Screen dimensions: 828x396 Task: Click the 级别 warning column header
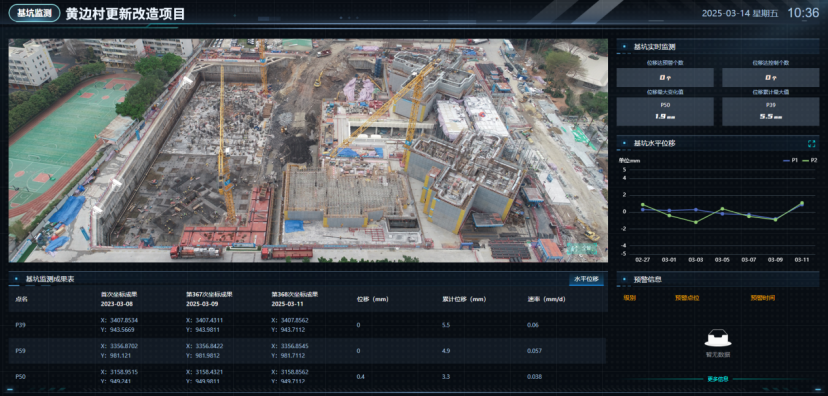click(x=629, y=298)
